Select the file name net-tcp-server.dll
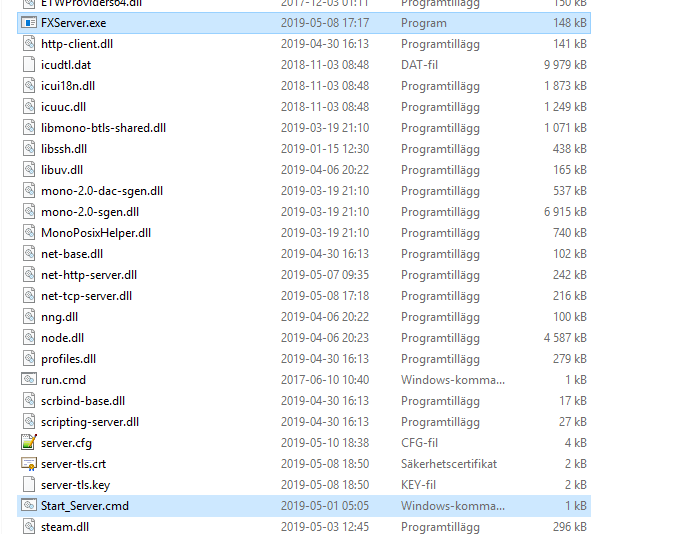 click(x=87, y=296)
